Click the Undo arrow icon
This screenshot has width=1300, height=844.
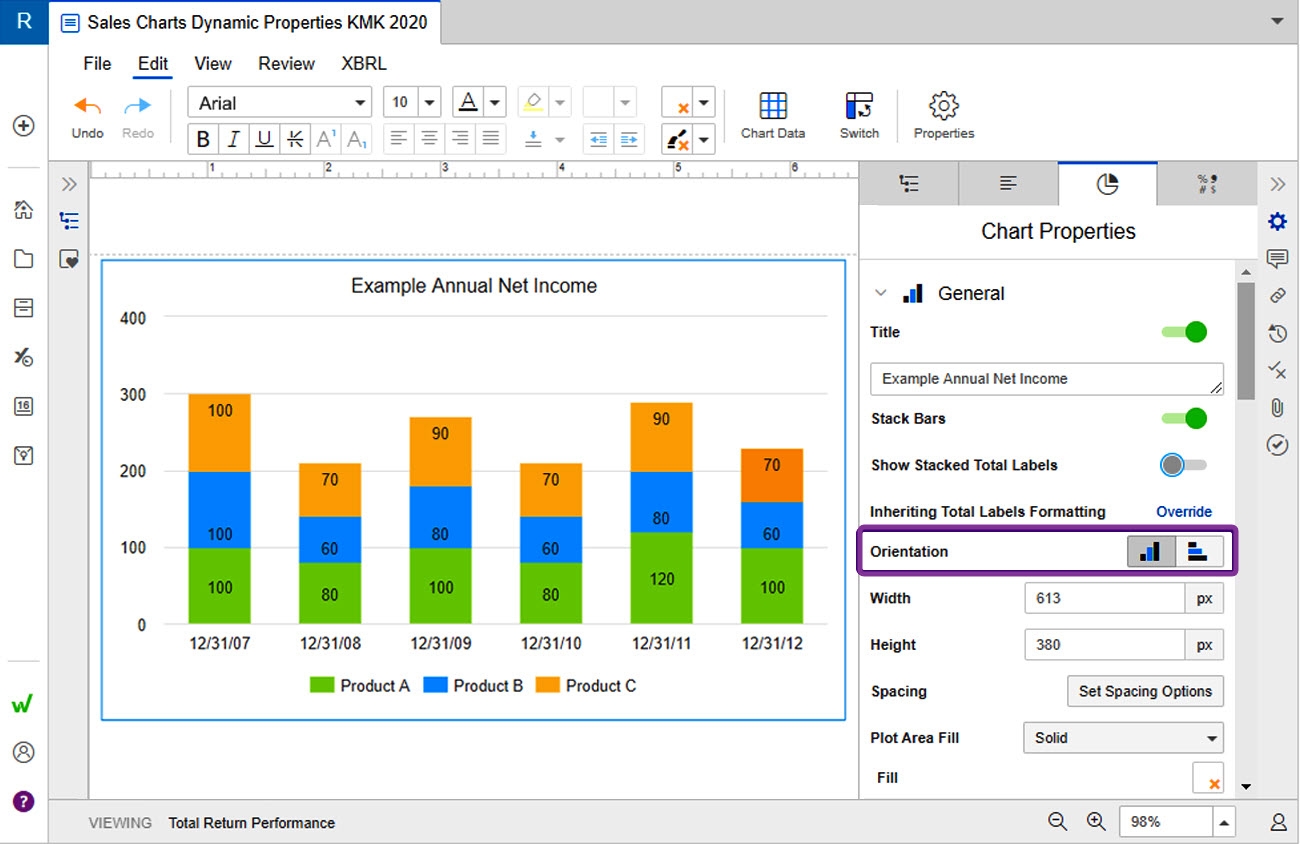click(86, 105)
